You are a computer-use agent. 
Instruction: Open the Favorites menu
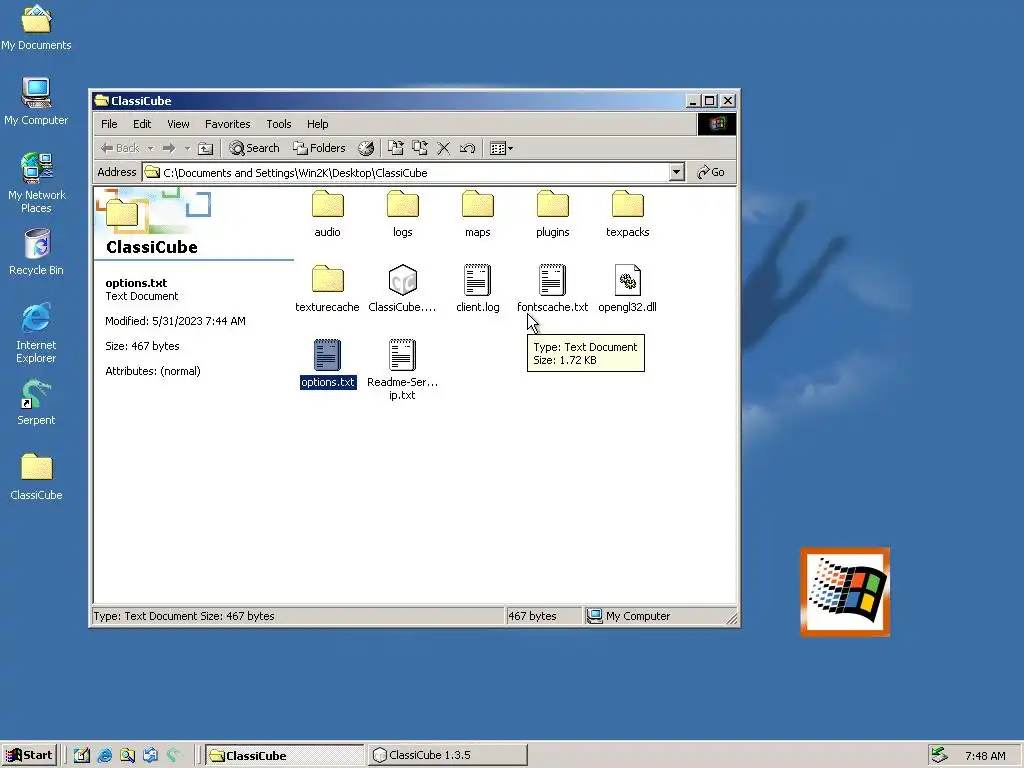point(227,124)
